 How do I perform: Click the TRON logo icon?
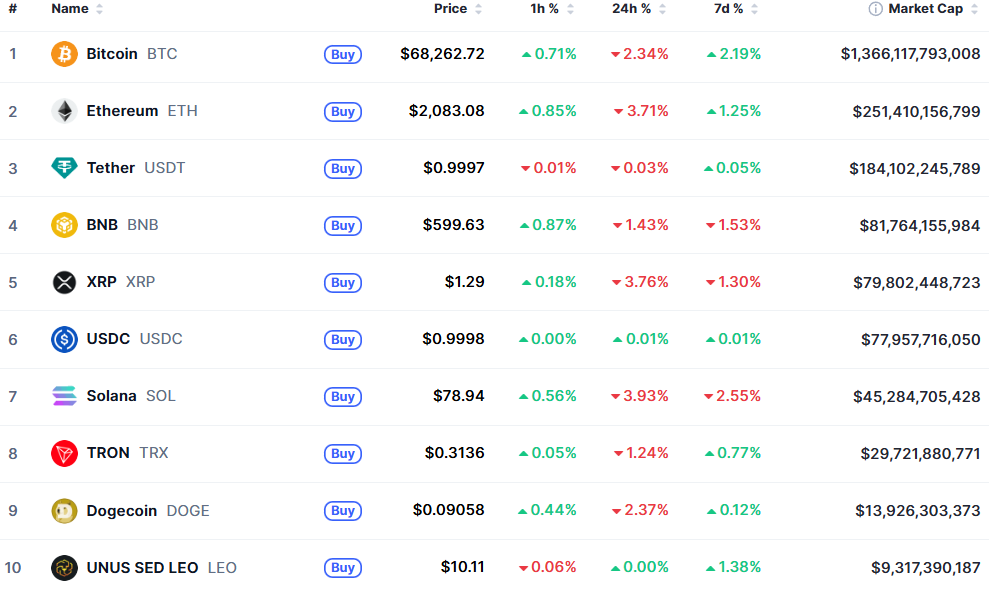coord(64,453)
